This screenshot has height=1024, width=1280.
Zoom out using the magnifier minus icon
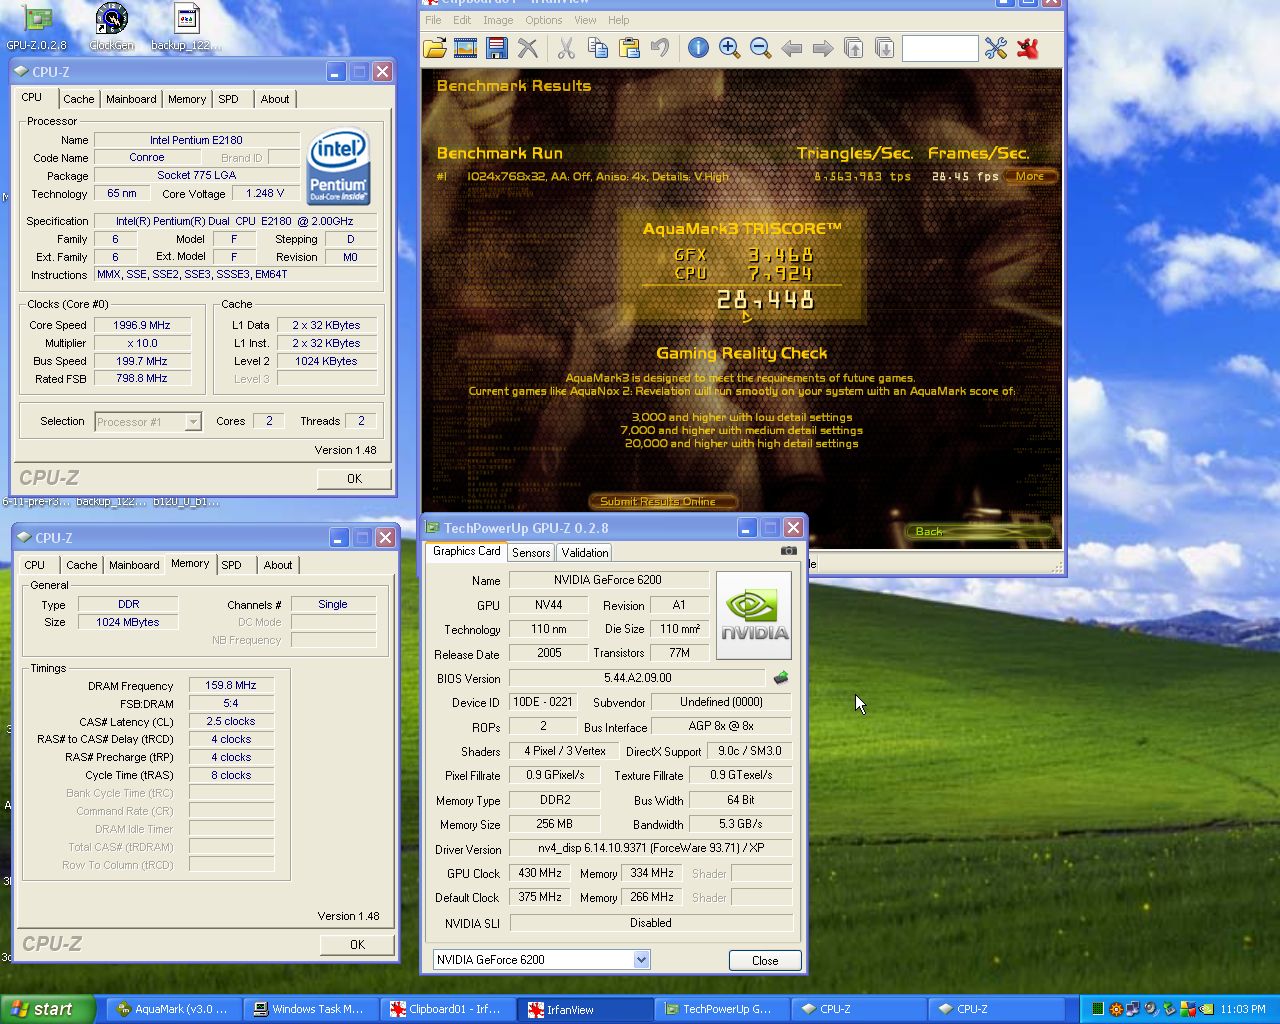pyautogui.click(x=760, y=48)
